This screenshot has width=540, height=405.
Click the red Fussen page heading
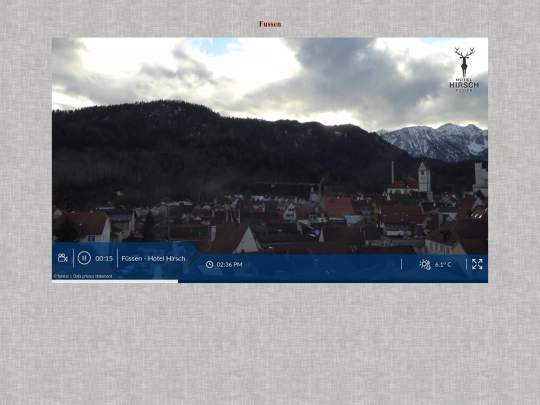(x=270, y=24)
